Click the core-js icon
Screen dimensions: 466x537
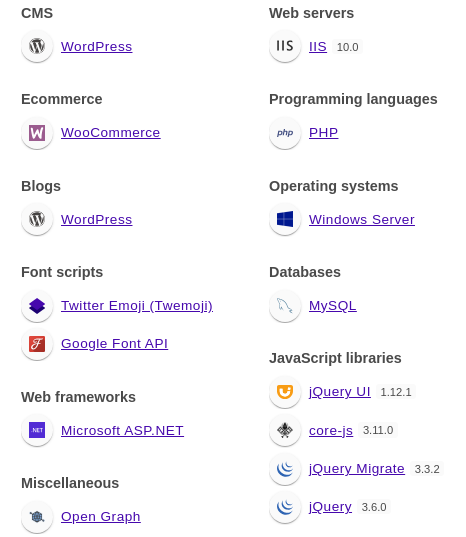pyautogui.click(x=285, y=430)
